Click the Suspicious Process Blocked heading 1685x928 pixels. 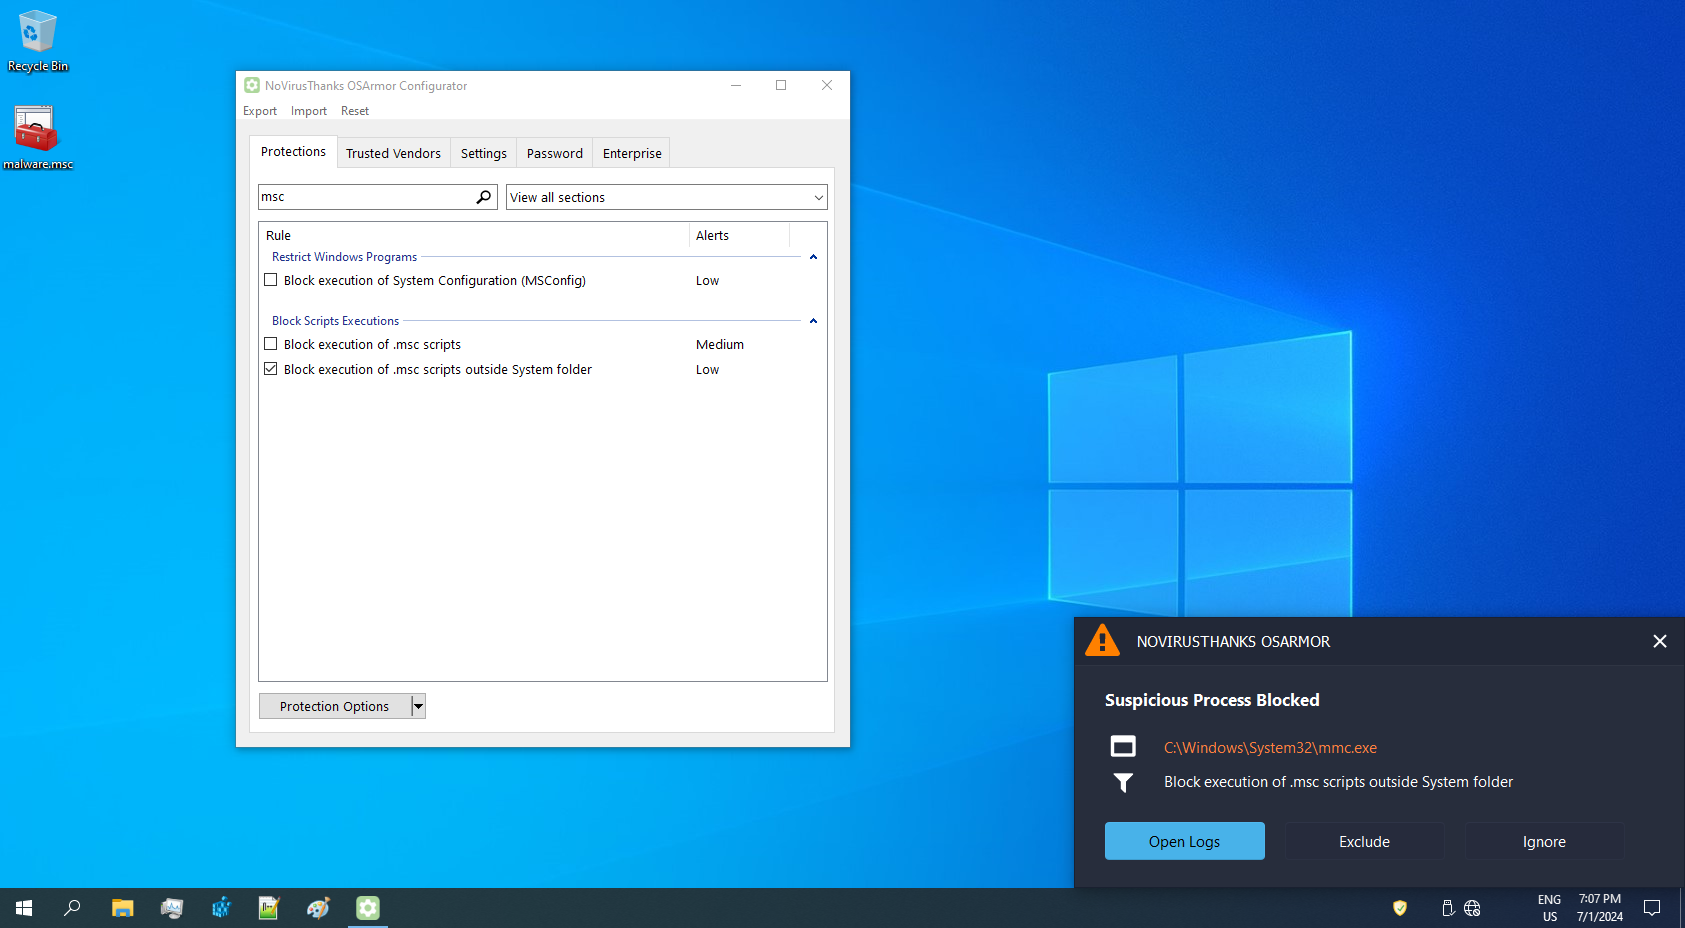[1212, 700]
